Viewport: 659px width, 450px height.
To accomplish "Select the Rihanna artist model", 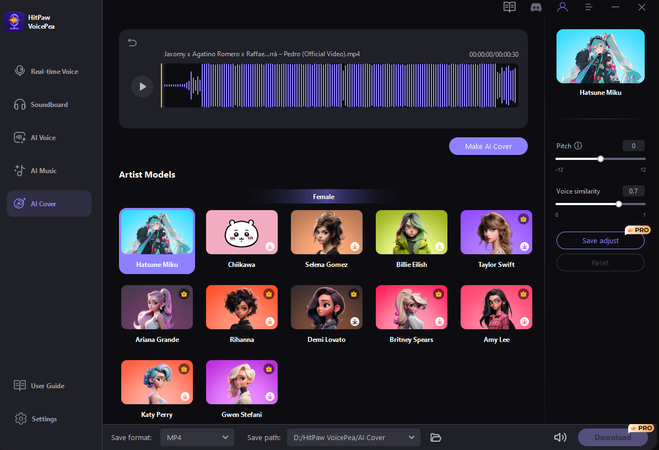I will tap(242, 314).
